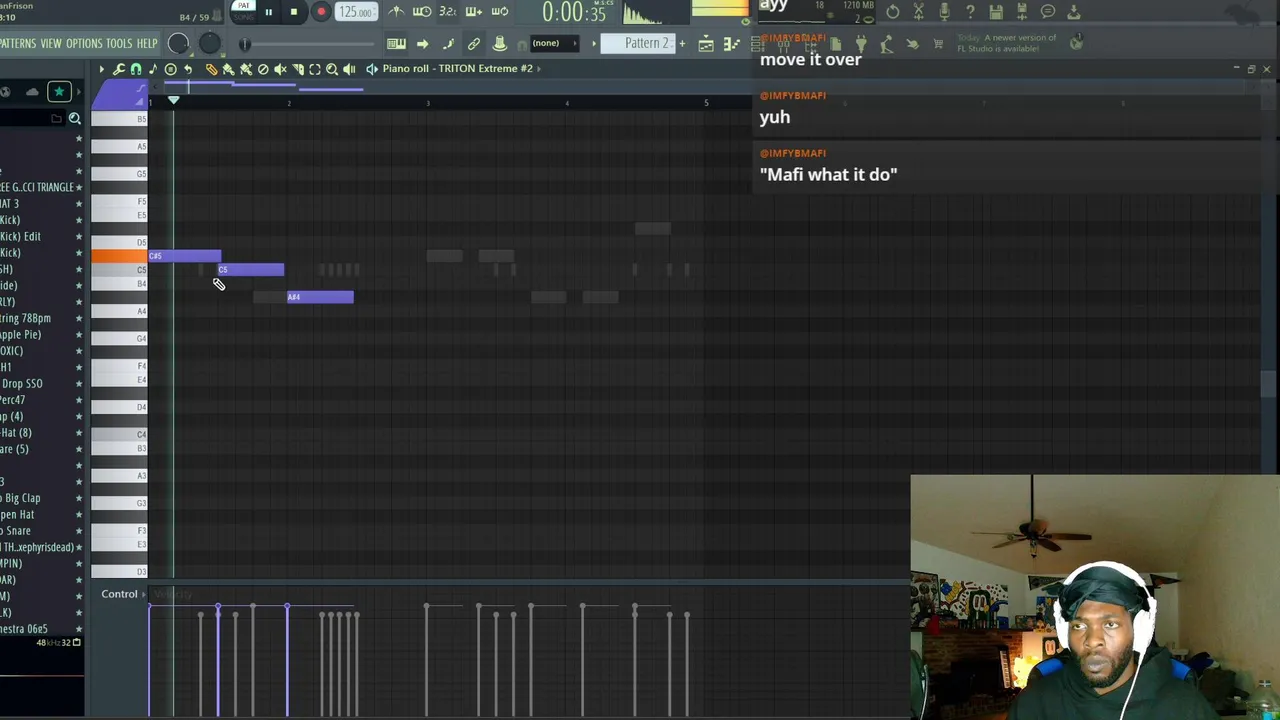Select the playback/scrub speaker tool
Image resolution: width=1280 pixels, height=720 pixels.
pyautogui.click(x=349, y=69)
